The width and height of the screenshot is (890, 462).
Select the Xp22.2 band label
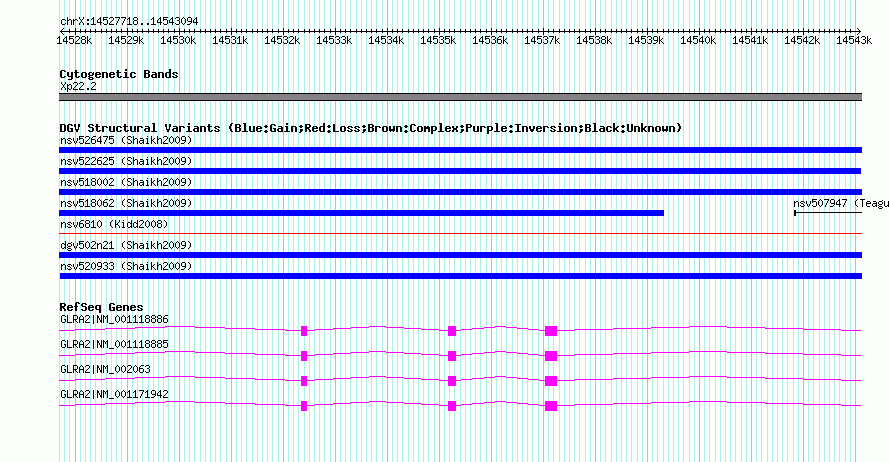click(x=78, y=86)
